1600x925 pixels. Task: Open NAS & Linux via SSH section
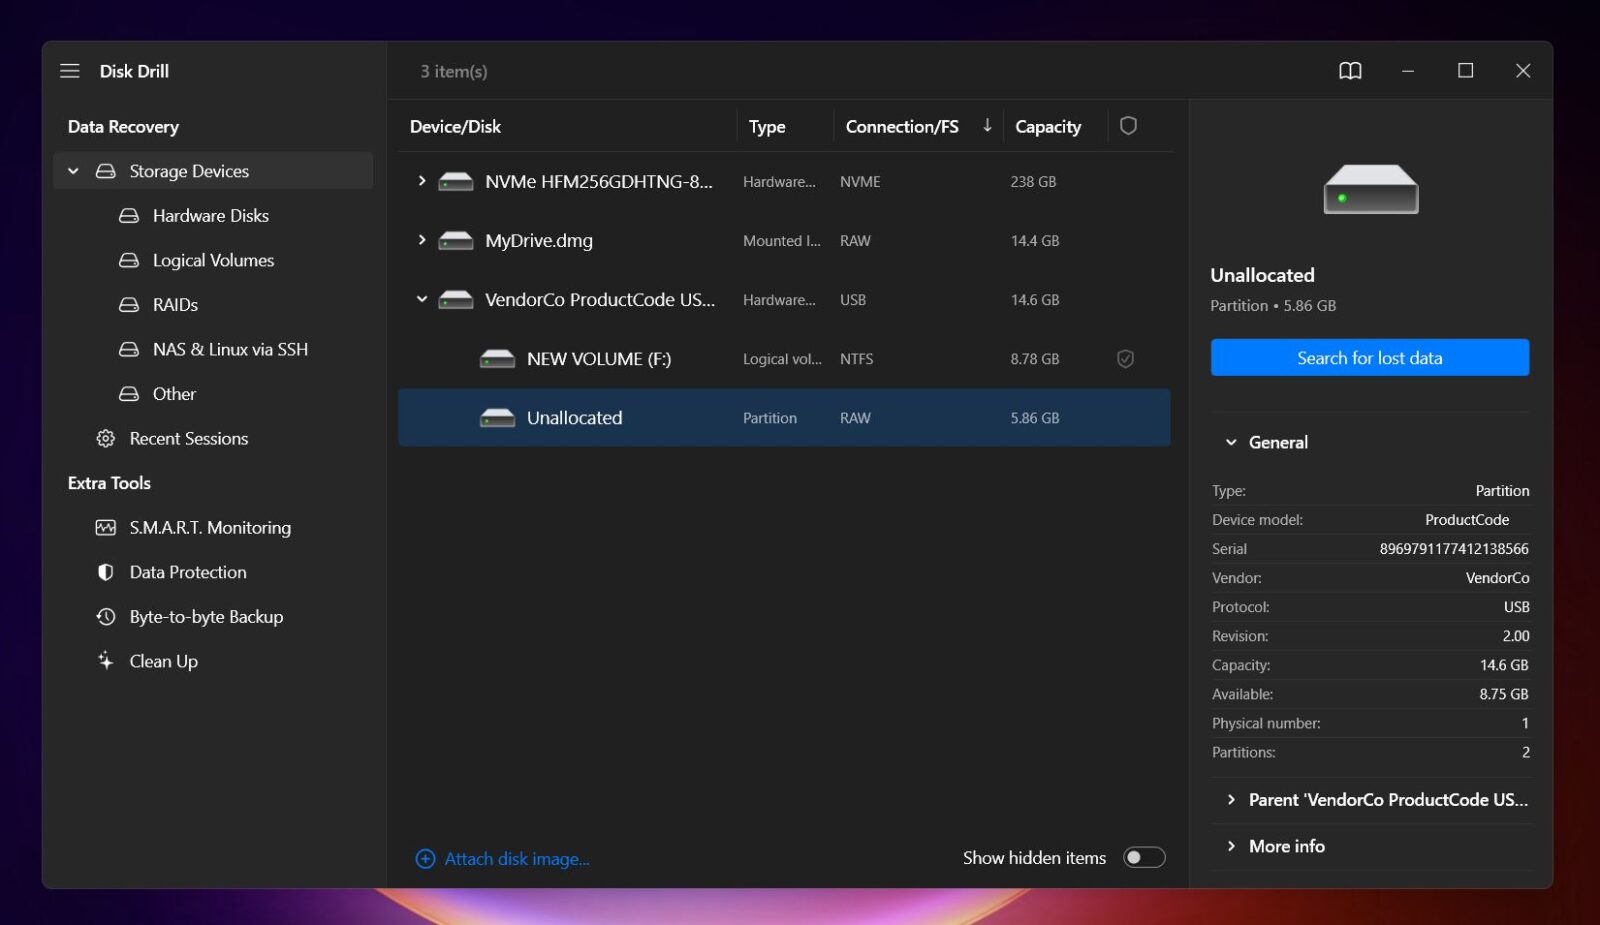[x=230, y=349]
